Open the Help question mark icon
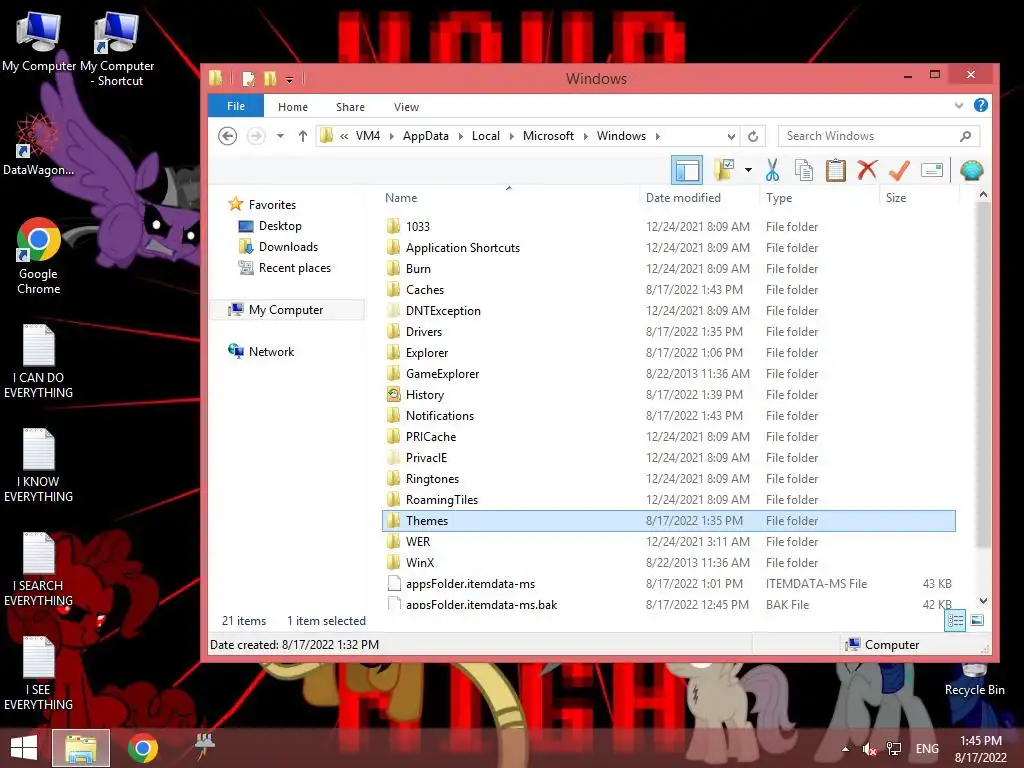The image size is (1024, 768). point(980,105)
